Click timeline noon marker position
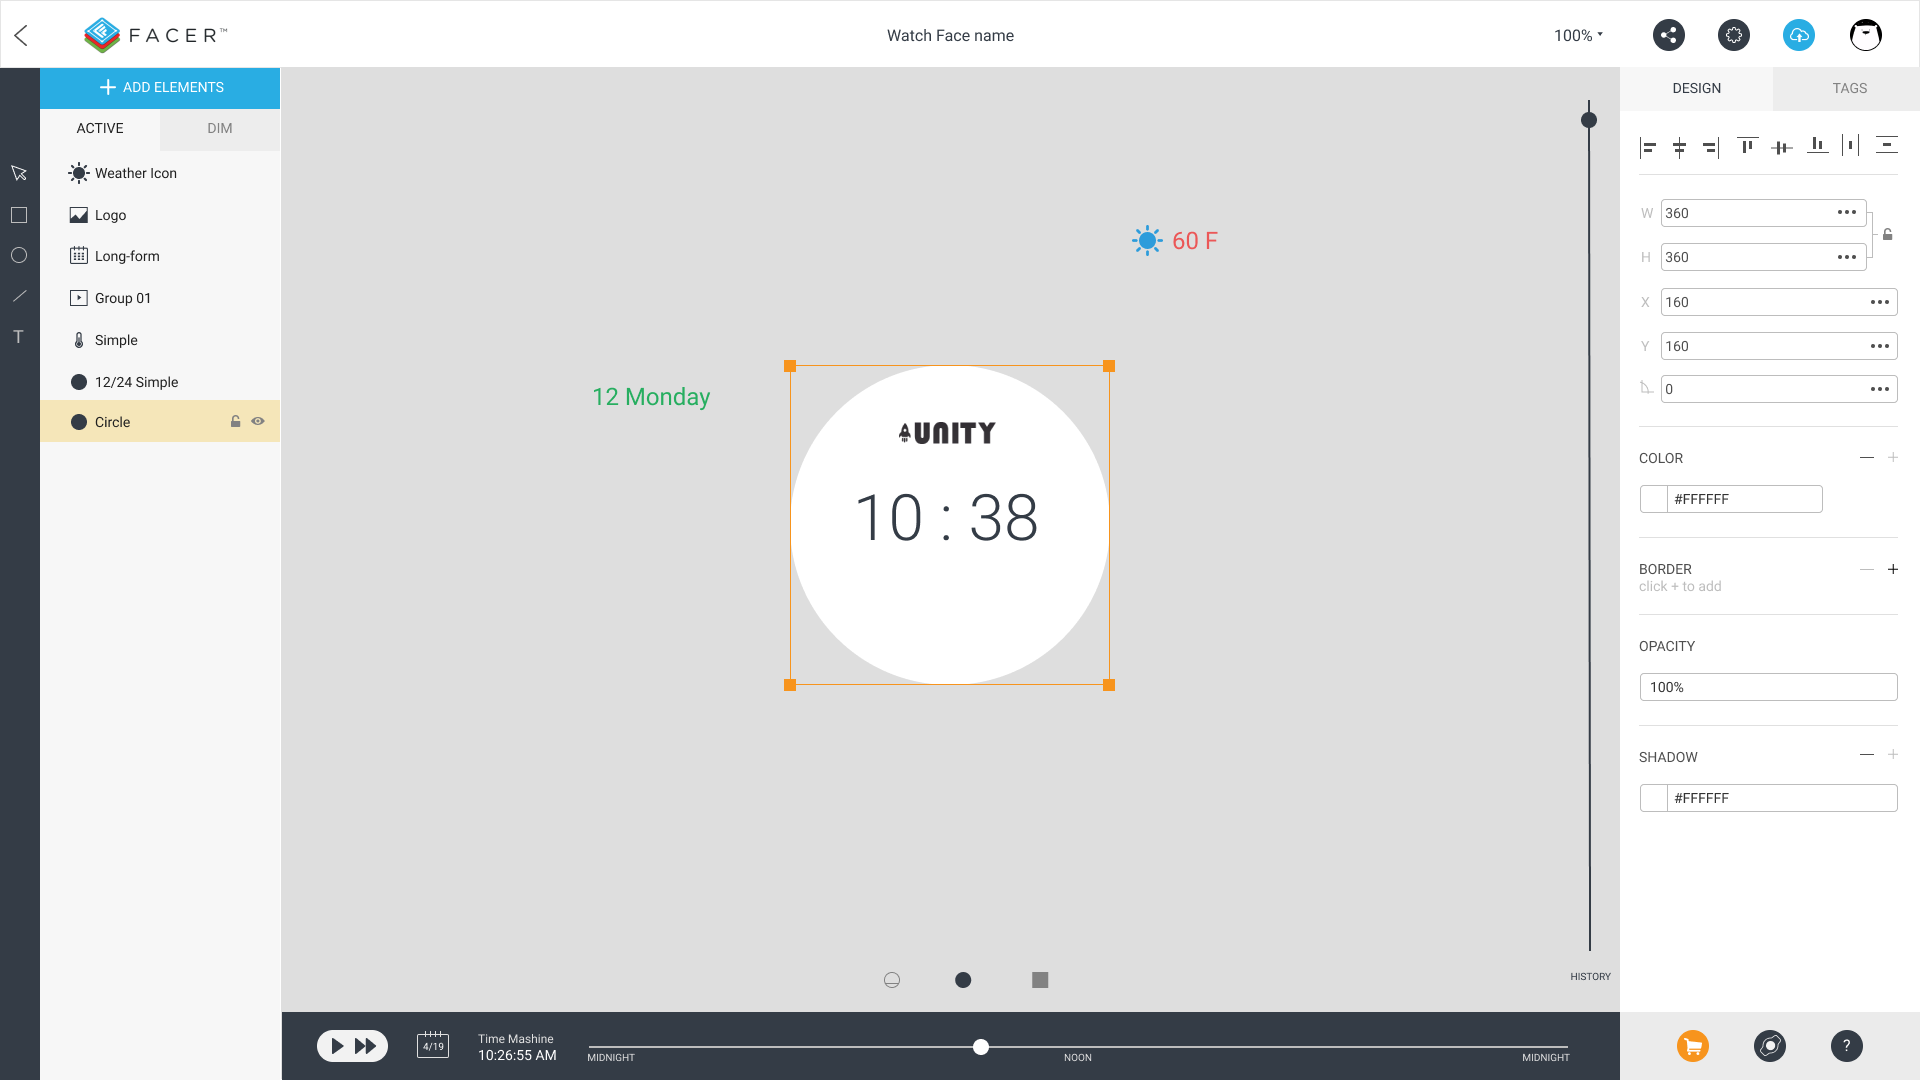Screen dimensions: 1920x1080 point(1079,1046)
